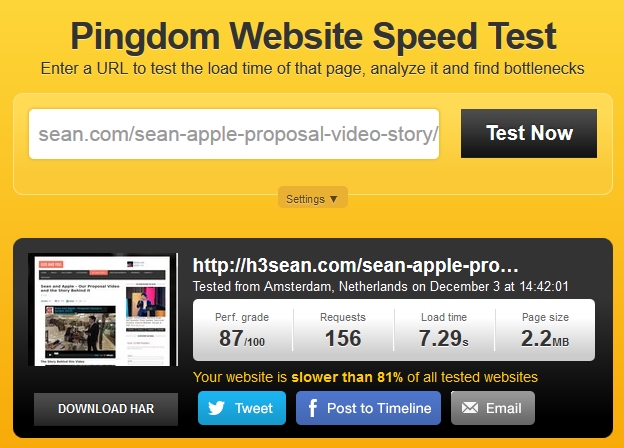The height and width of the screenshot is (448, 624).
Task: Click the Tested from Amsterdam line
Action: tap(381, 286)
